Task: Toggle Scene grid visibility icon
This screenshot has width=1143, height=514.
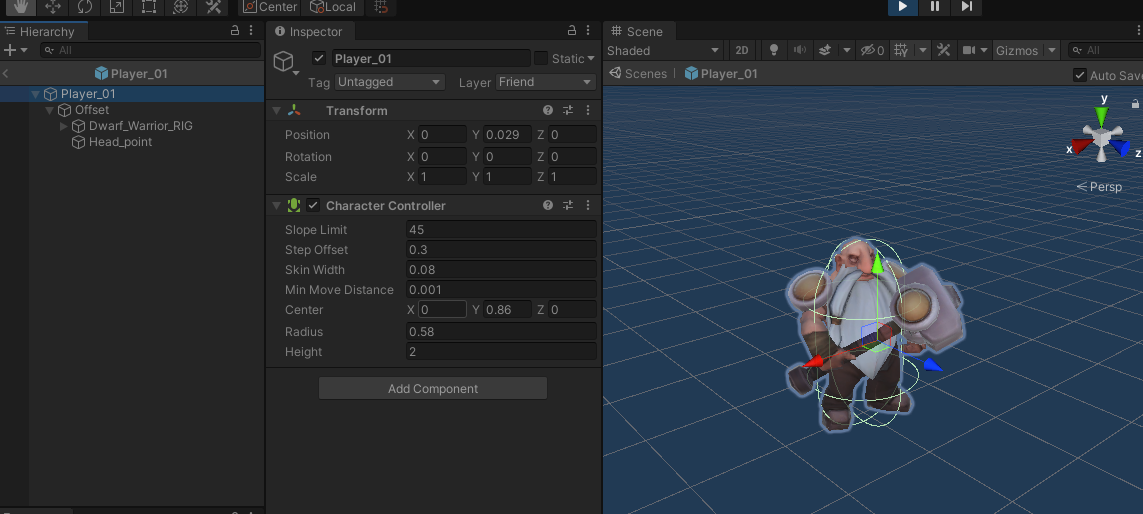Action: point(902,50)
